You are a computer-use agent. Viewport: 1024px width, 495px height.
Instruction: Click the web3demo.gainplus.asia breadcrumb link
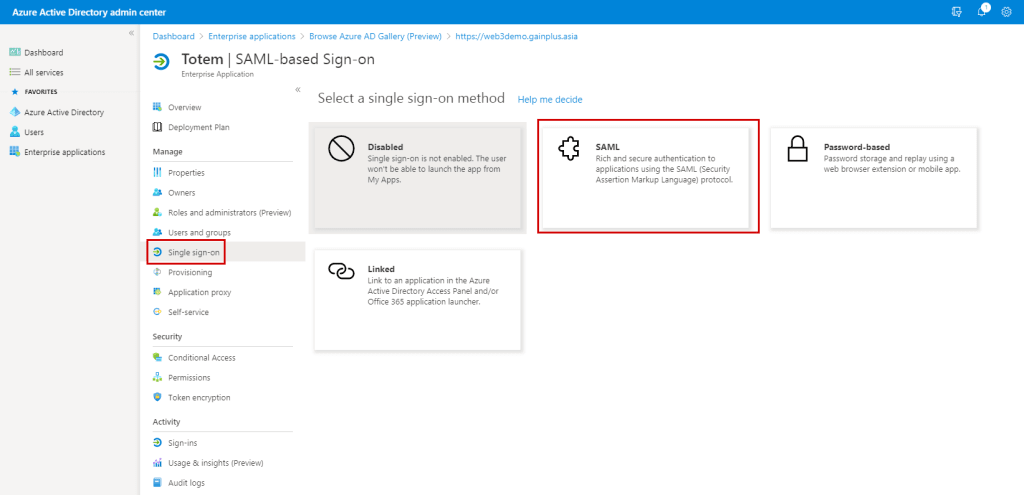click(516, 37)
